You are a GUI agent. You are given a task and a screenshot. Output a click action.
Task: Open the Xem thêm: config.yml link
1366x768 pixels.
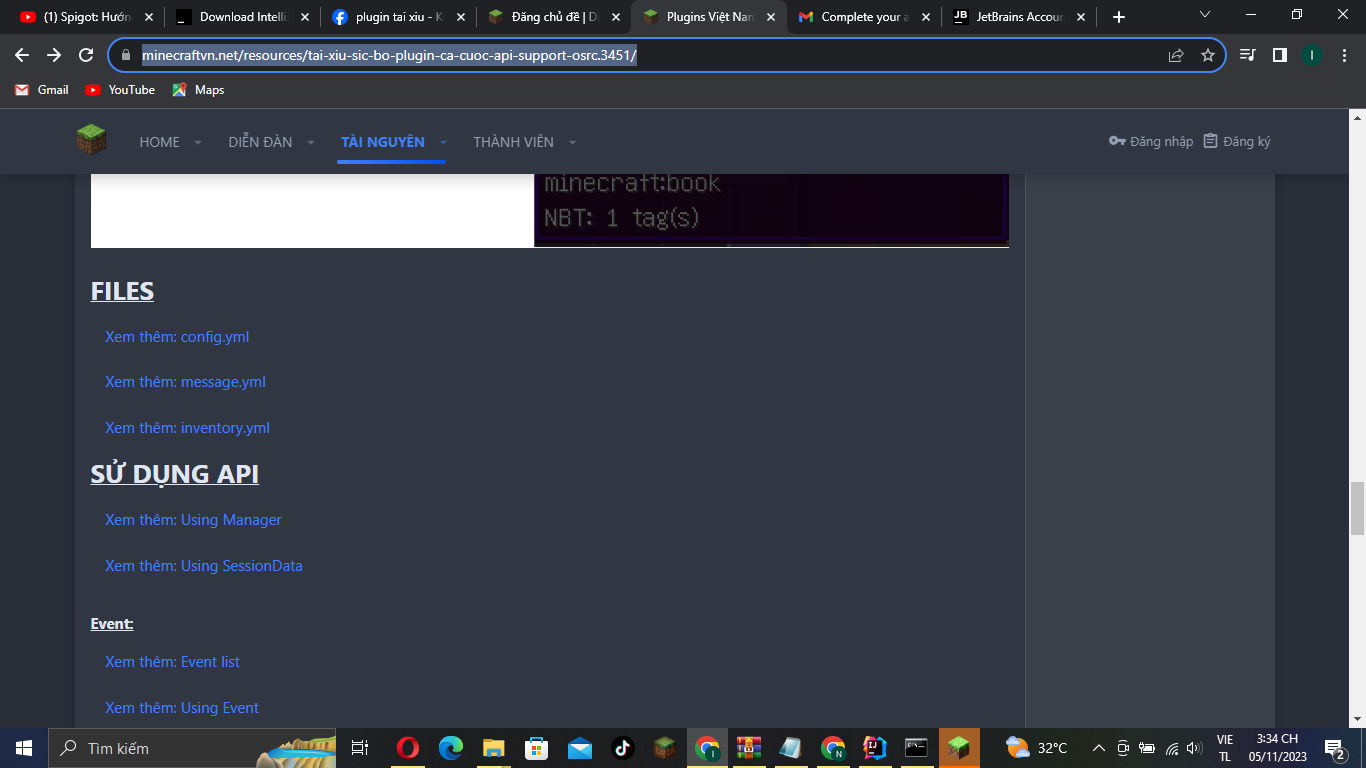point(177,337)
